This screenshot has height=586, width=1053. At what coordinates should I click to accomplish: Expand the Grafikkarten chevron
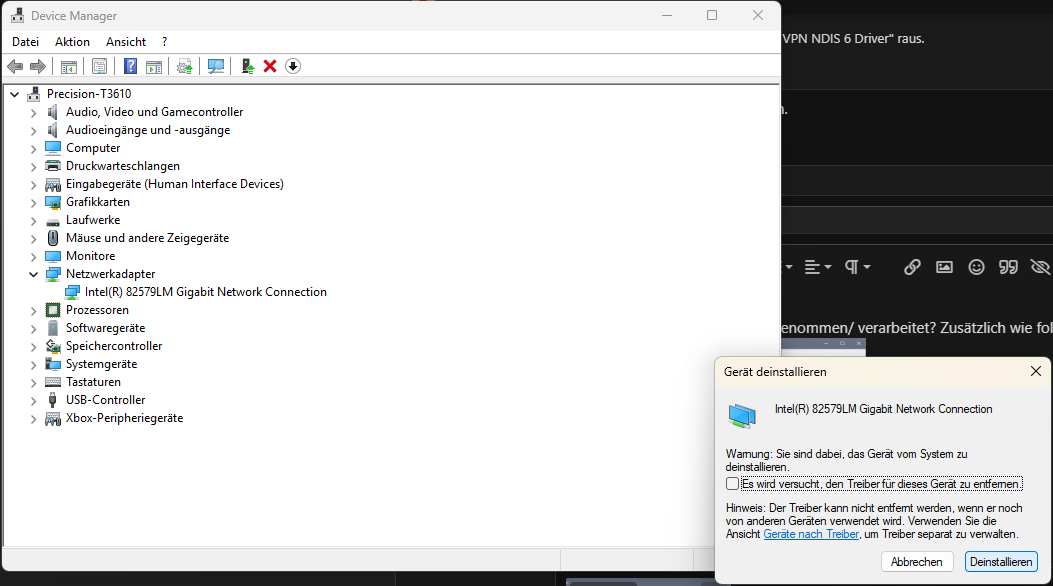34,203
